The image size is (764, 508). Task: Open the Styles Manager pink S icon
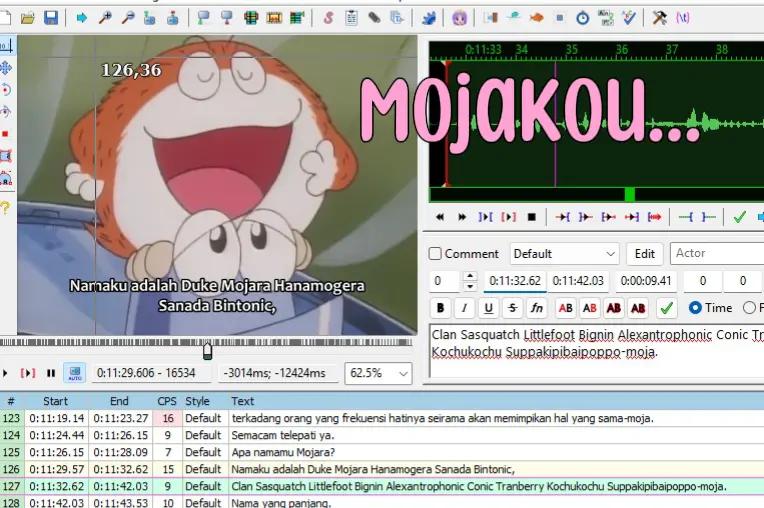(328, 19)
